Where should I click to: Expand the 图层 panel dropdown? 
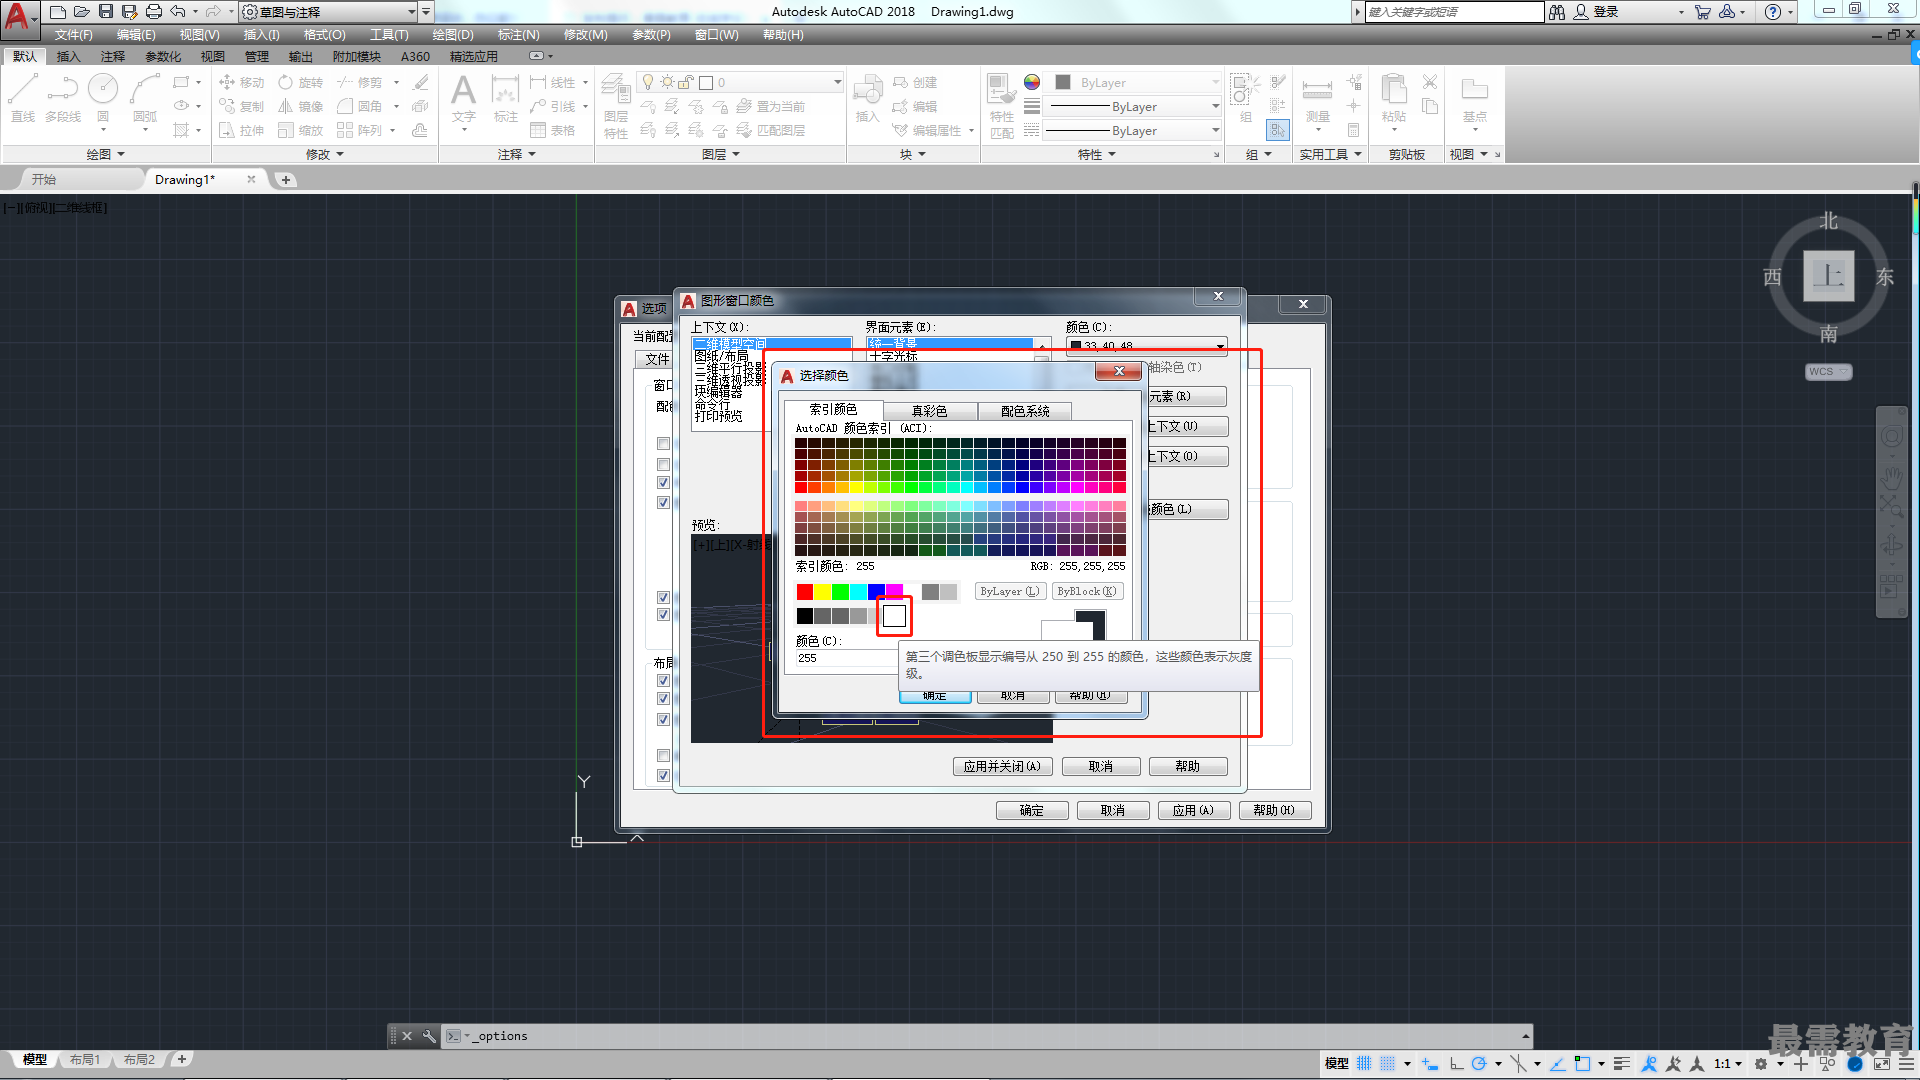point(721,154)
